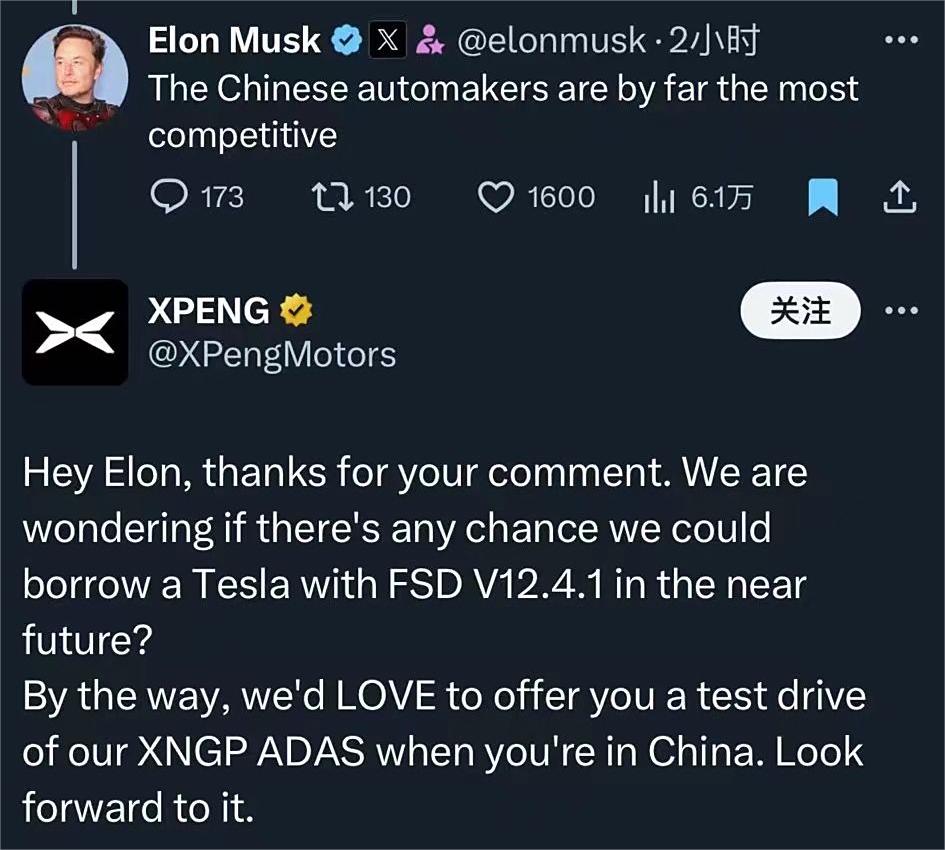Click the X affiliation badge

coord(387,41)
